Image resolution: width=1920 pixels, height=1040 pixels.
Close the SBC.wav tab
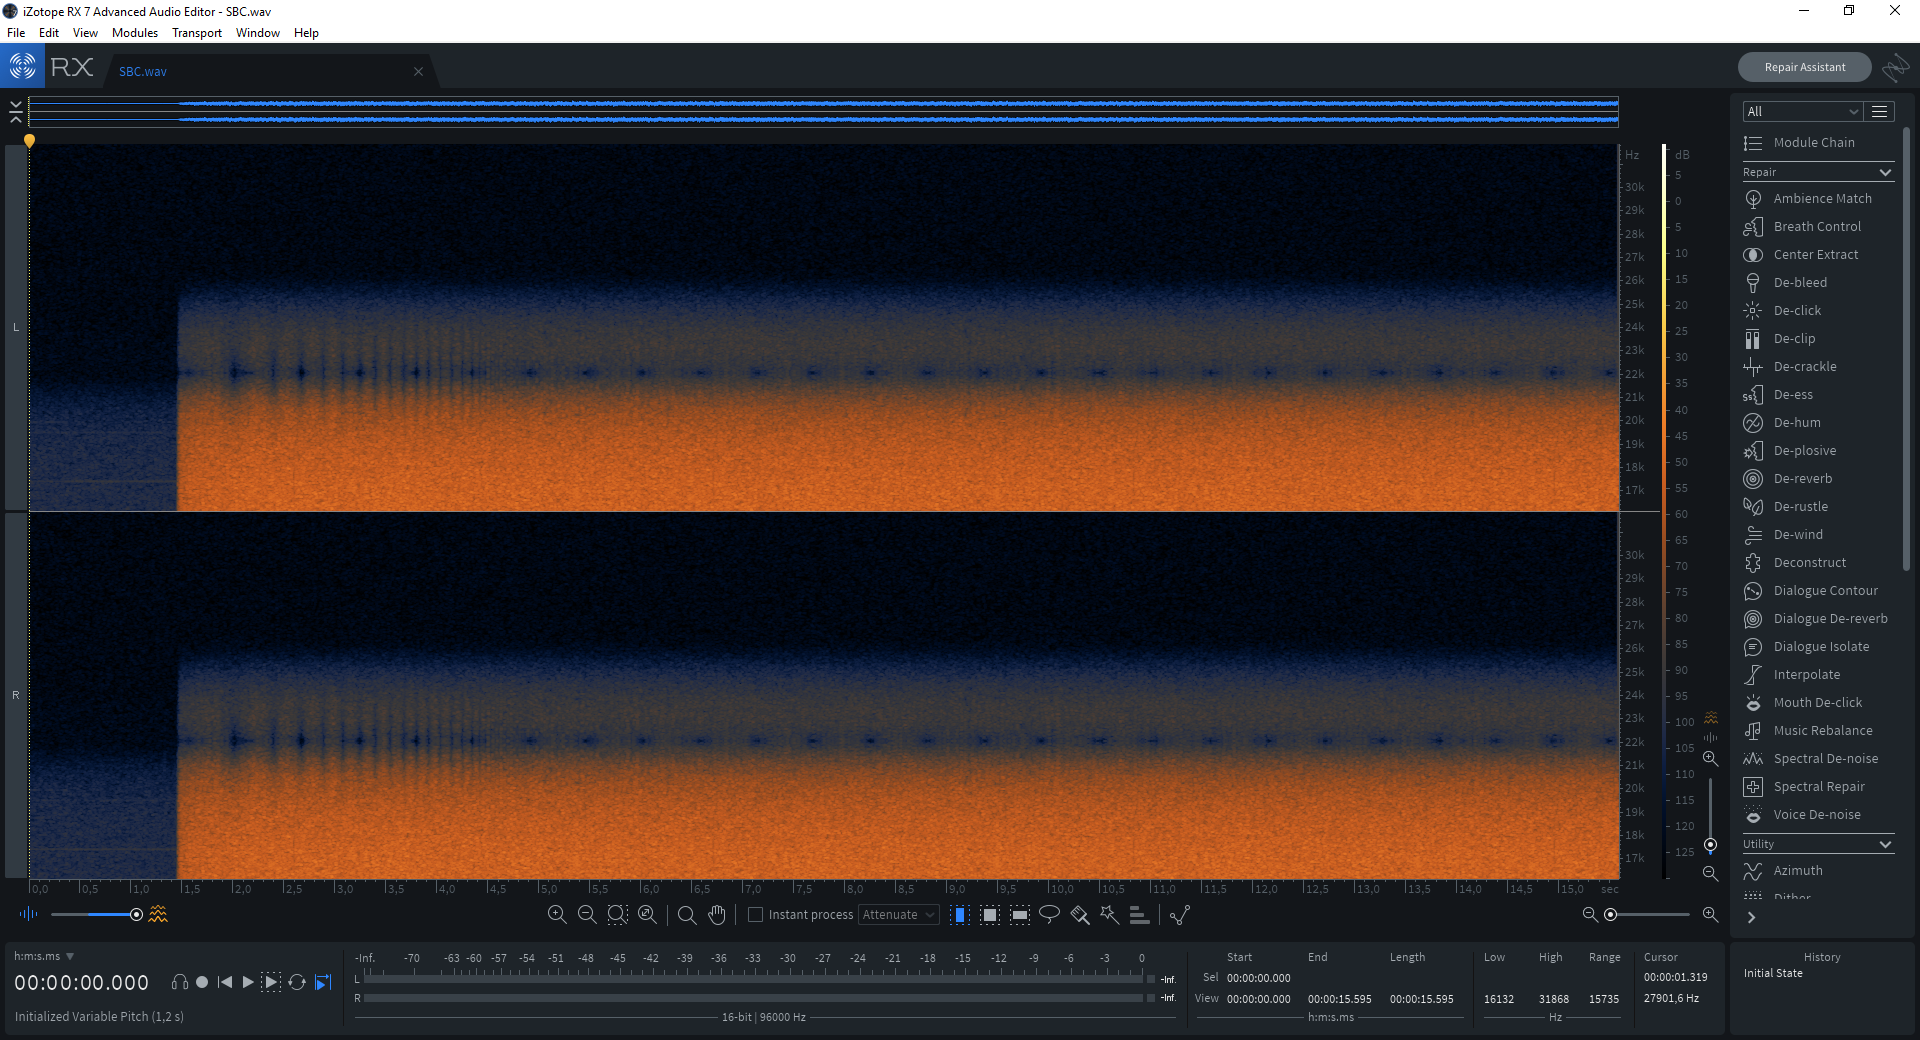tap(418, 71)
